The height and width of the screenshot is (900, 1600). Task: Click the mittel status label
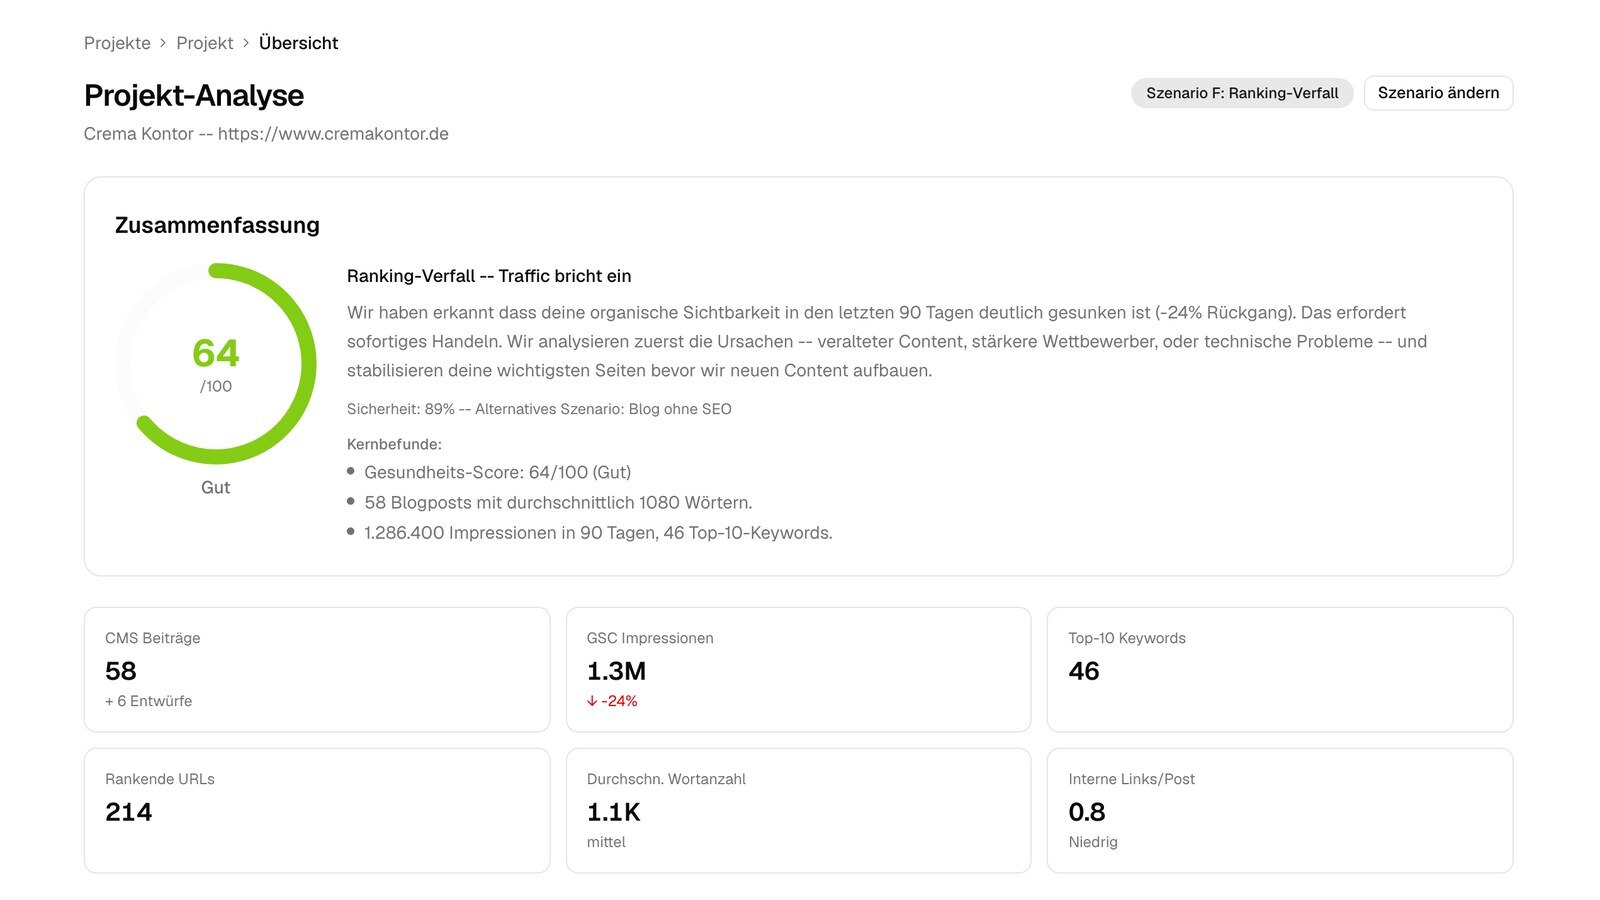point(606,842)
